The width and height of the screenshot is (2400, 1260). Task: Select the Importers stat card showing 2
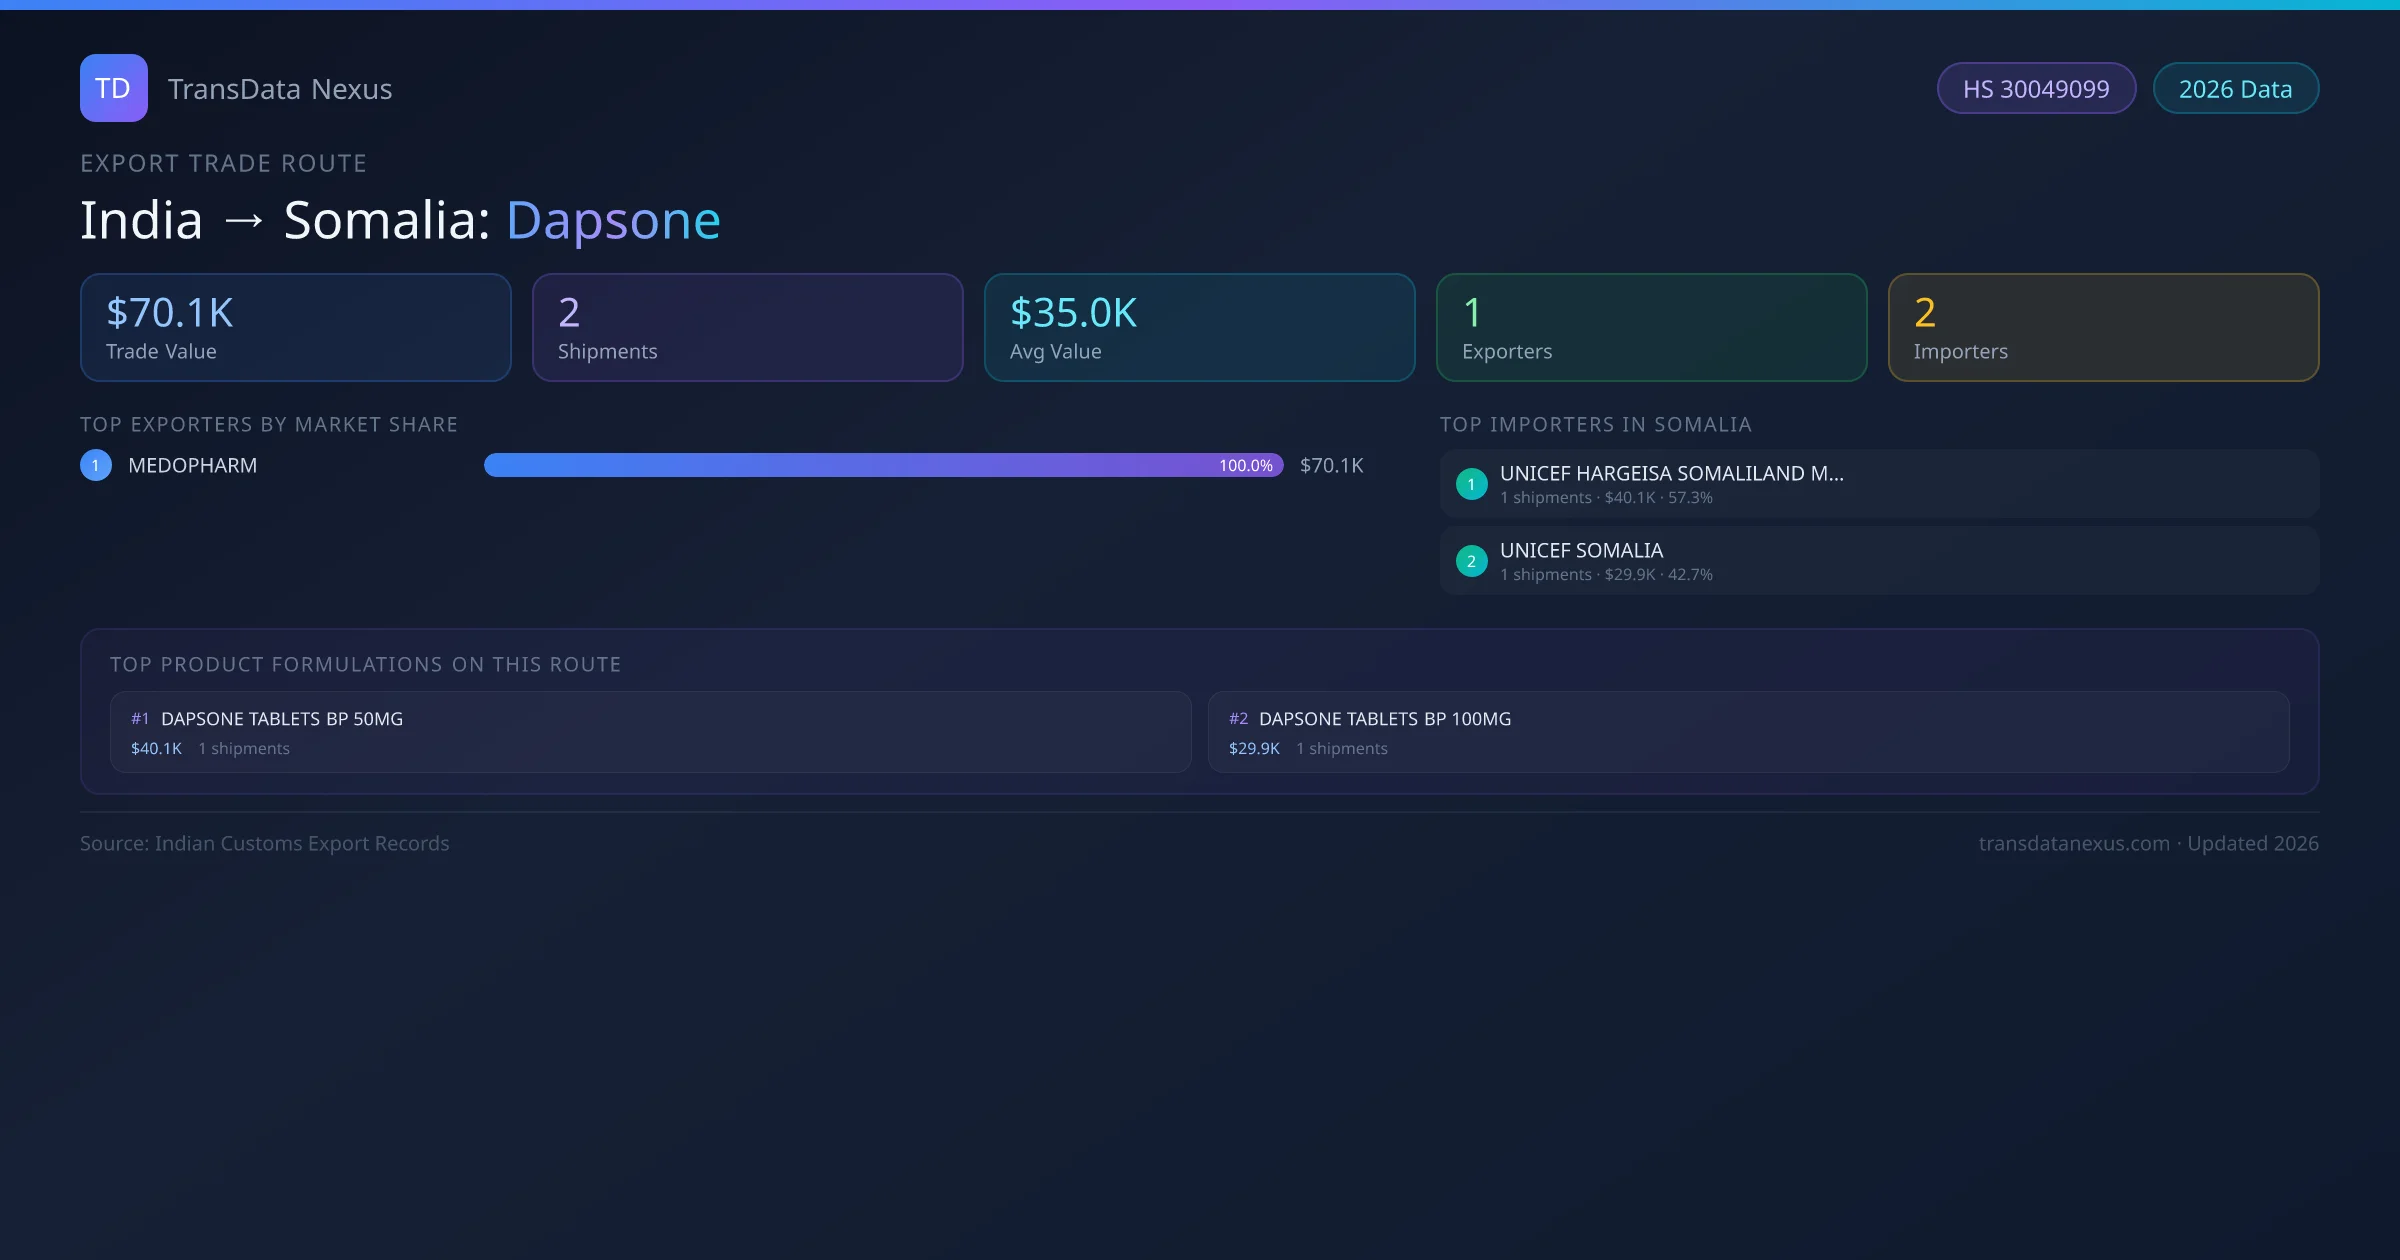(2103, 327)
